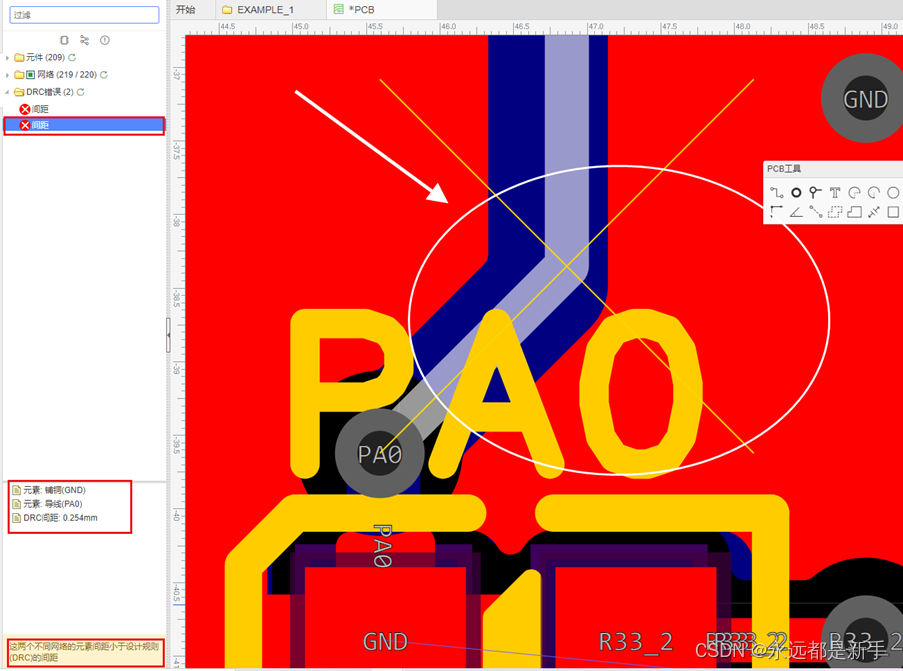Select the rectangle drawing tool
The width and height of the screenshot is (903, 671).
pyautogui.click(x=894, y=211)
